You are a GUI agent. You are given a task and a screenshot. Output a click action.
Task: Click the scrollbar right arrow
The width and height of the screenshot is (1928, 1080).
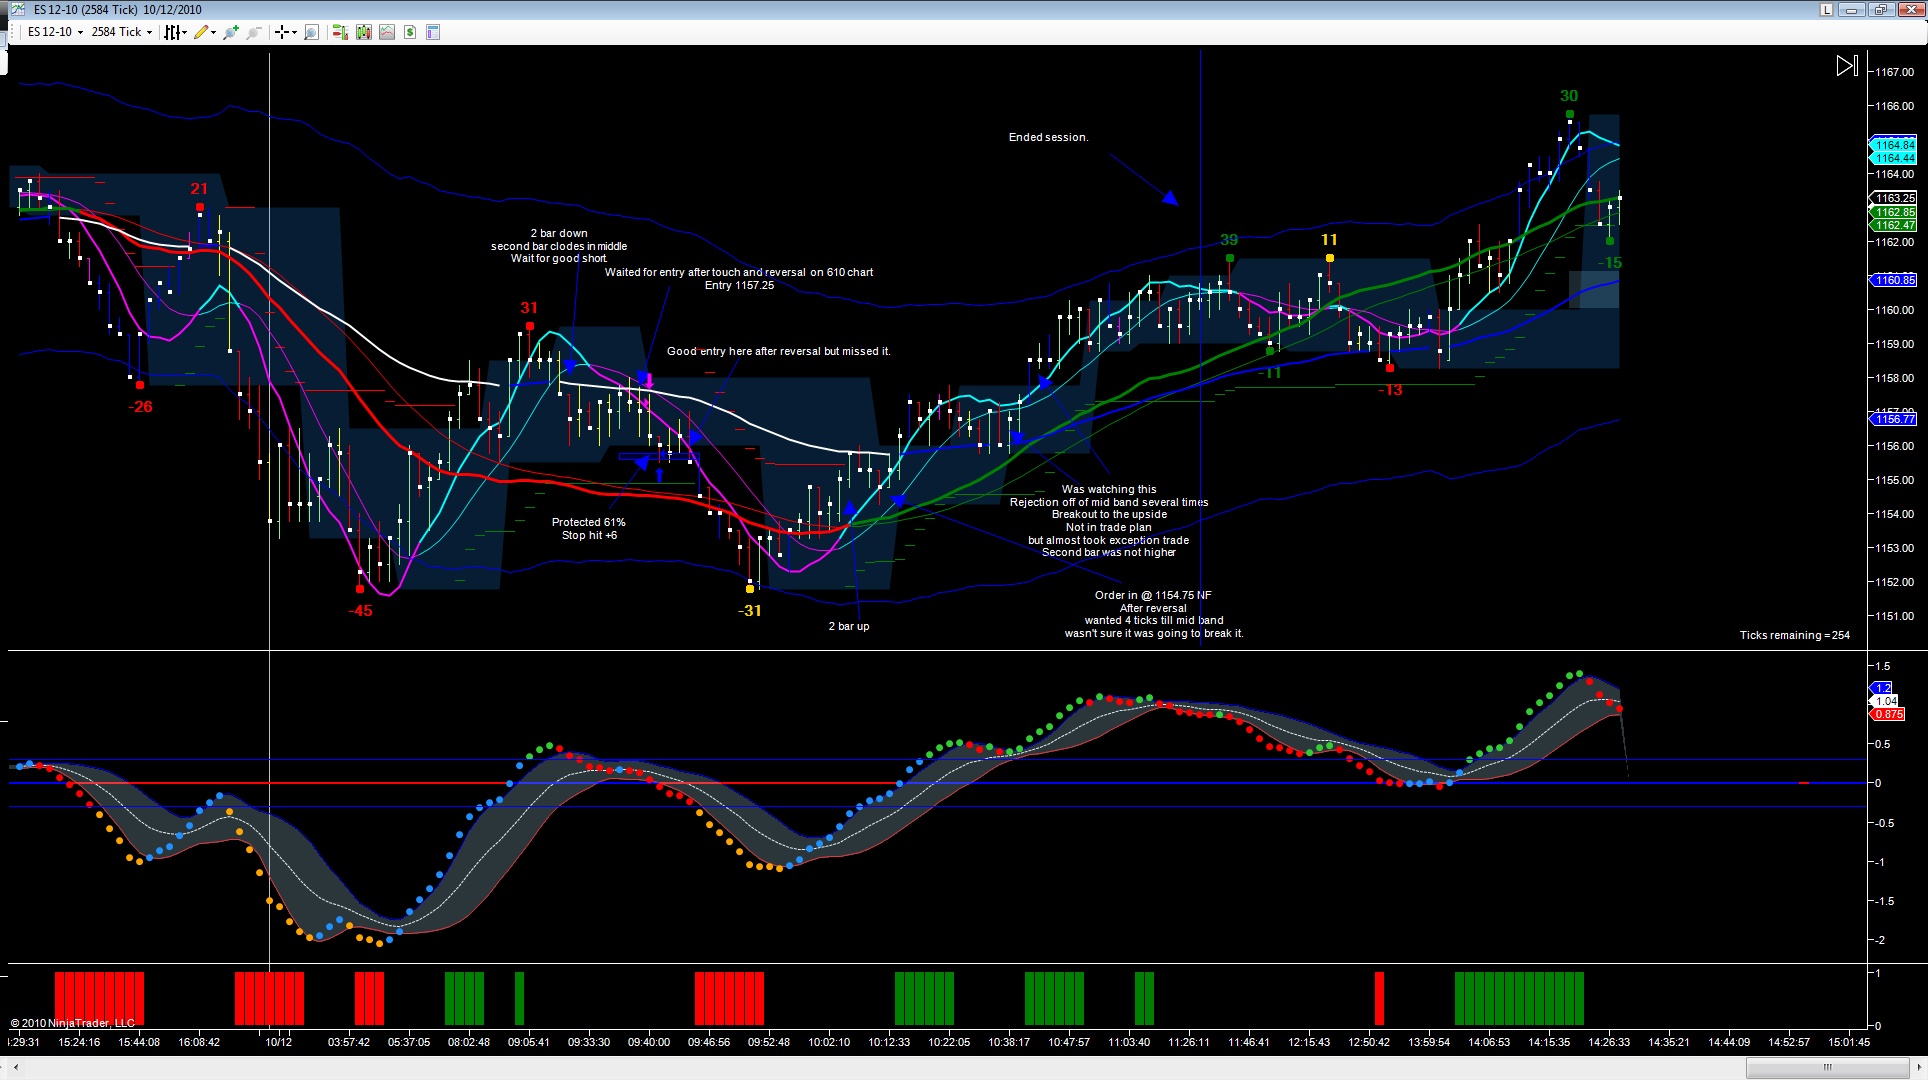1918,1068
